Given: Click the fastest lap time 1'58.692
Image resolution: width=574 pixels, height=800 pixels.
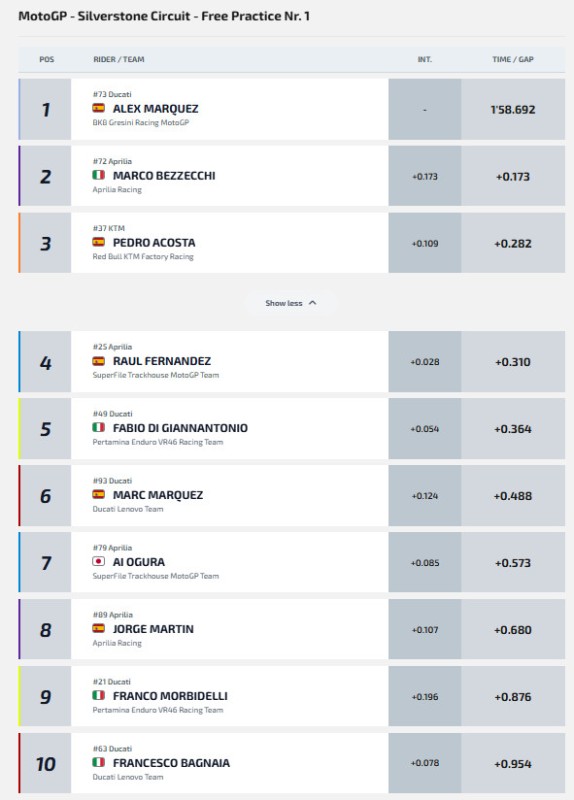Looking at the screenshot, I should 513,110.
